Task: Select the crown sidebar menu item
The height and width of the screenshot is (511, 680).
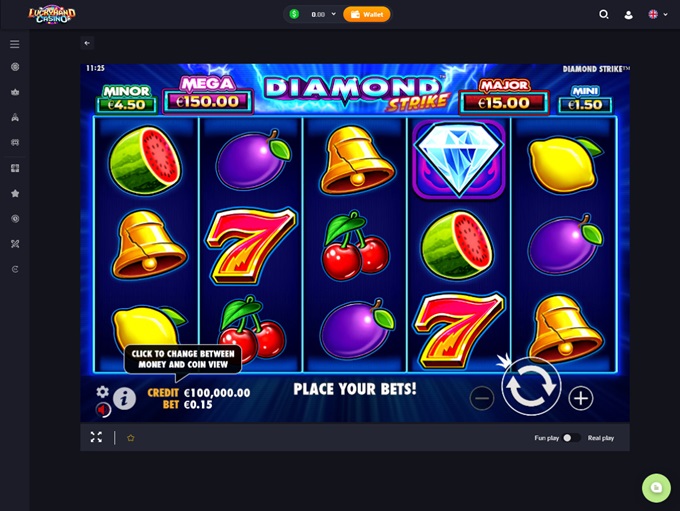Action: coord(15,92)
